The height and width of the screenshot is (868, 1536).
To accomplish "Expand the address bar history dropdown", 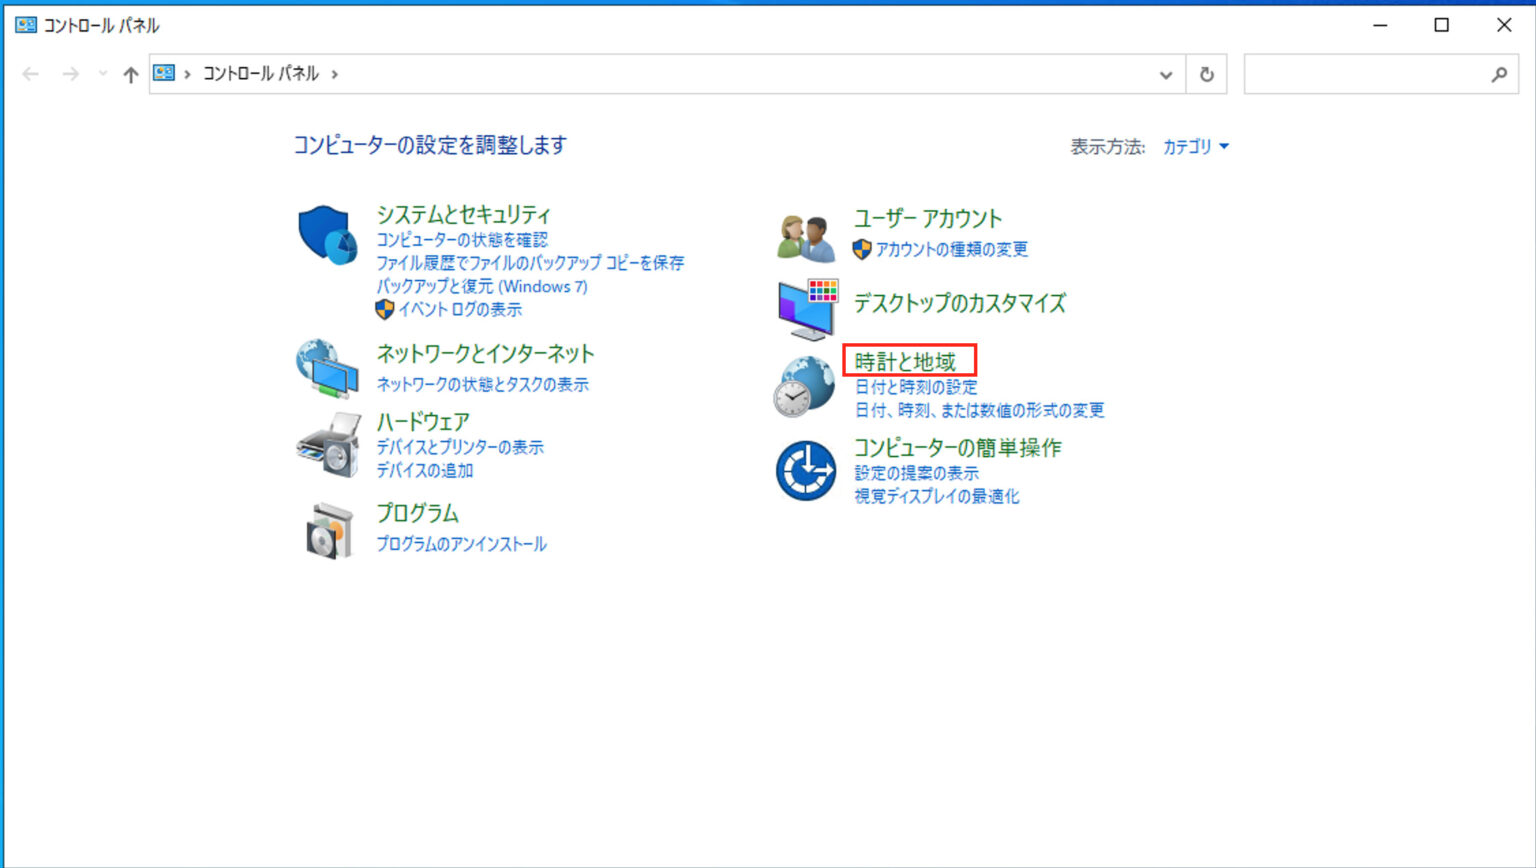I will tap(1165, 73).
